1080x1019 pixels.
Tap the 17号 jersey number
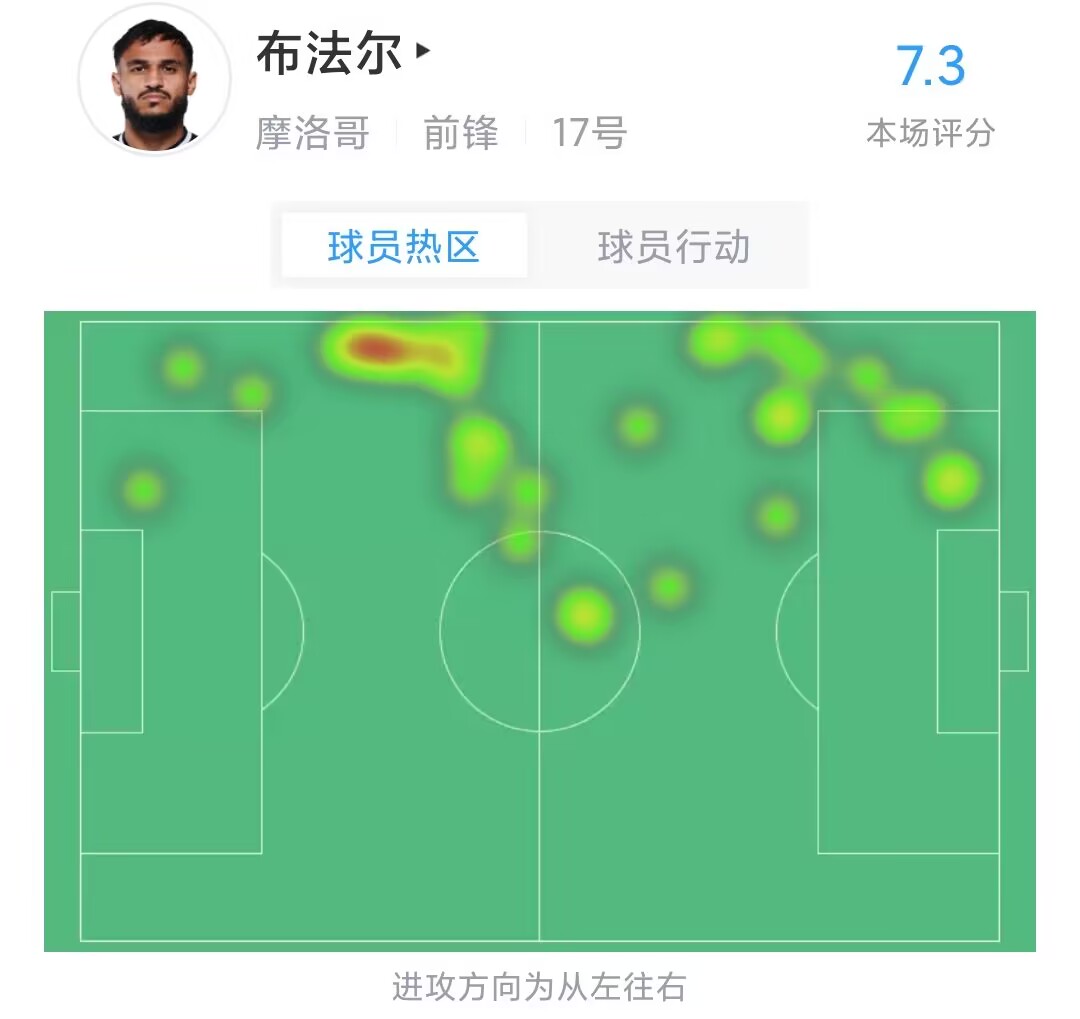click(x=590, y=132)
